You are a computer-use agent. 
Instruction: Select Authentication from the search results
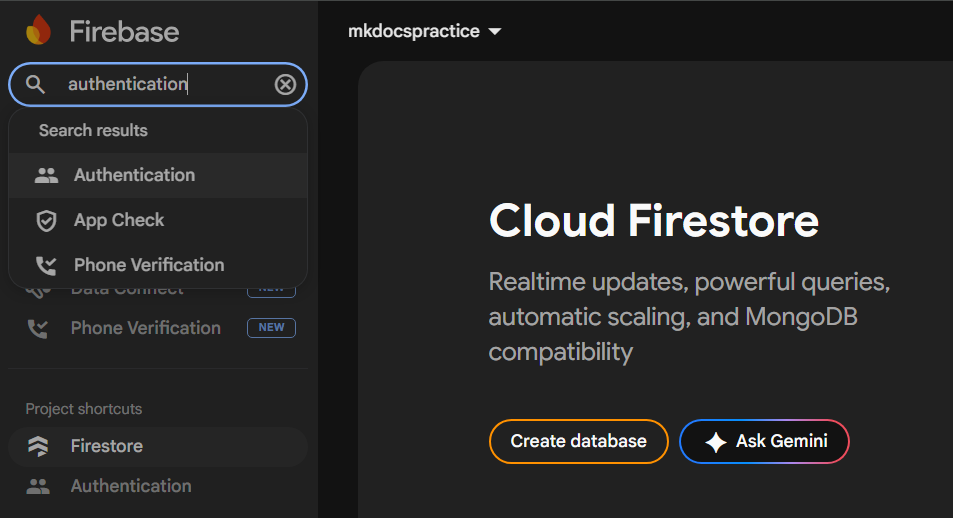click(134, 176)
